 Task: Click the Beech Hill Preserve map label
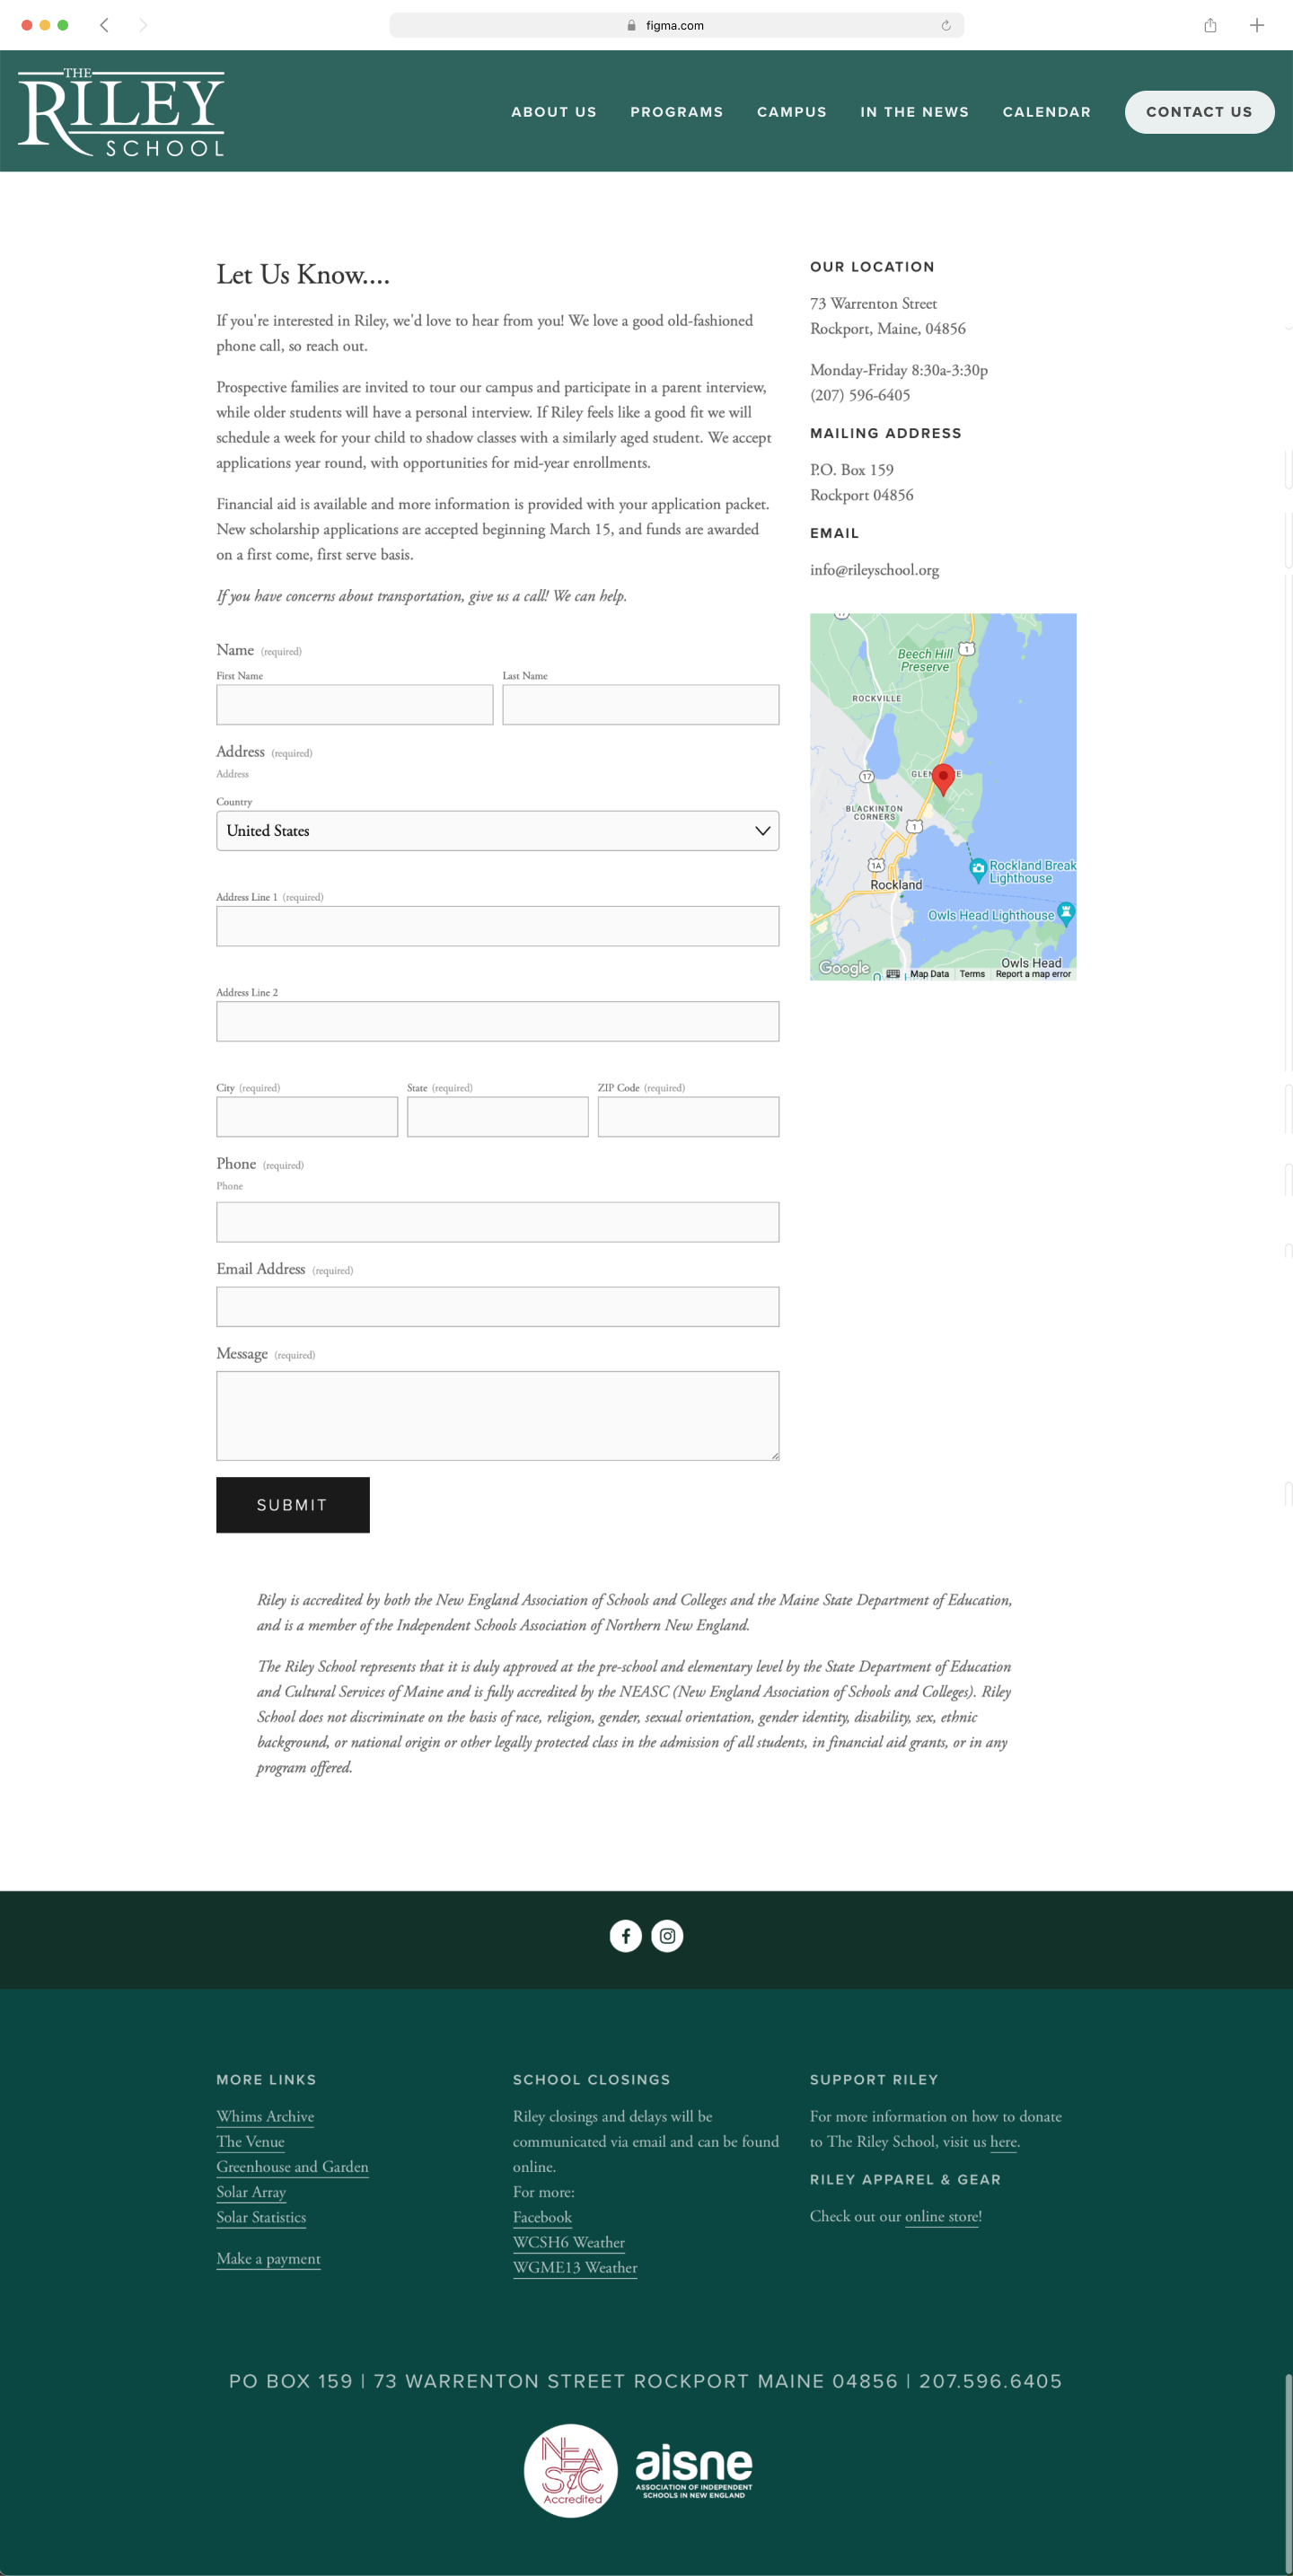(x=925, y=660)
